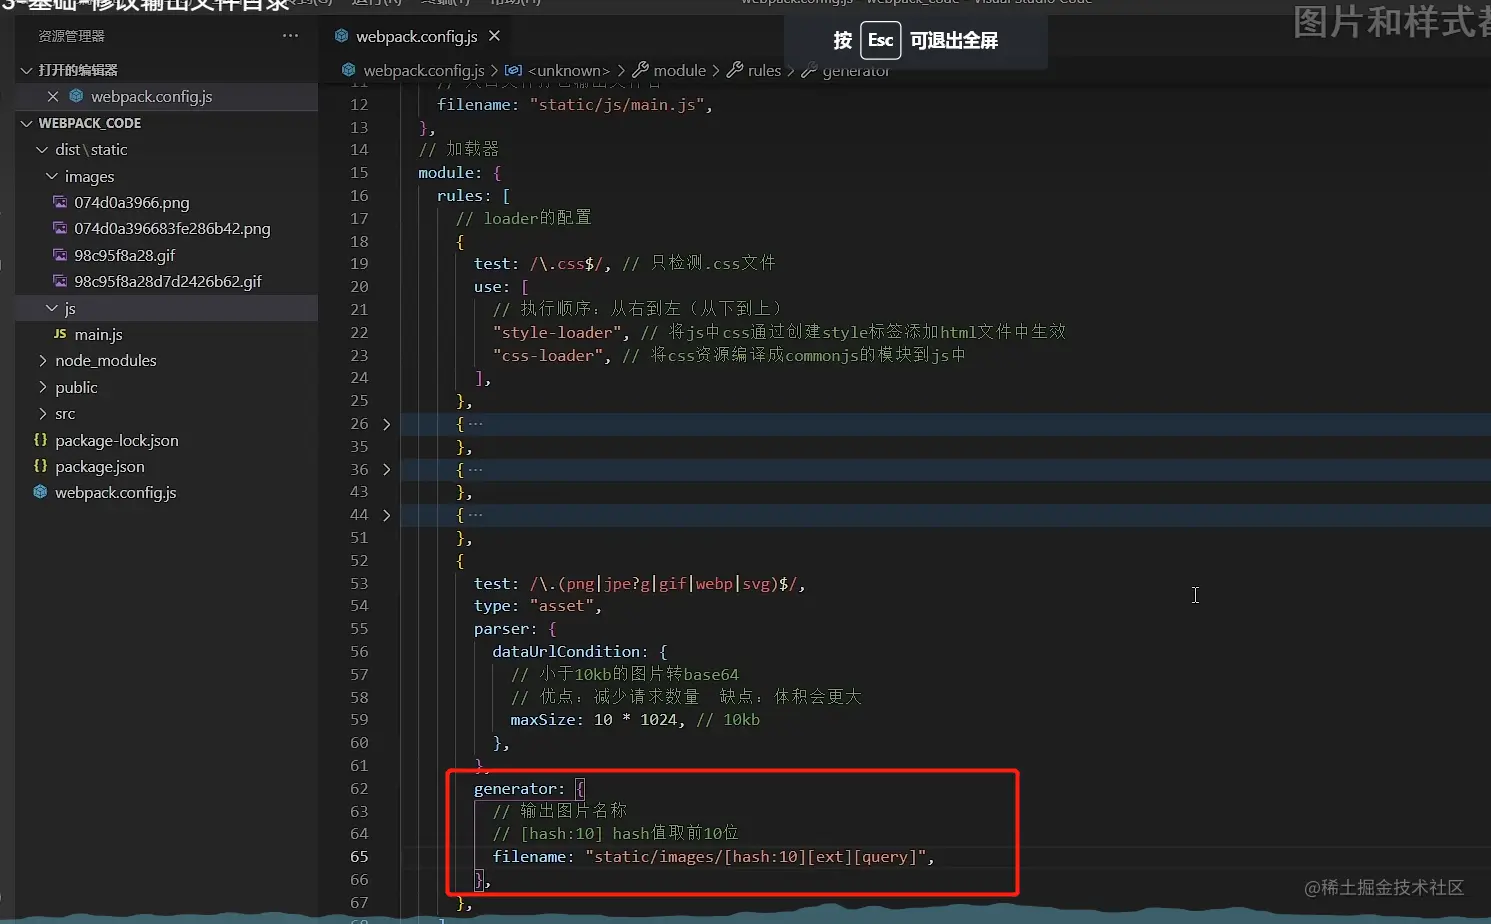Click the image icon beside 98c95f8a28d7d2426b62.gif
Image resolution: width=1491 pixels, height=924 pixels.
click(x=60, y=281)
